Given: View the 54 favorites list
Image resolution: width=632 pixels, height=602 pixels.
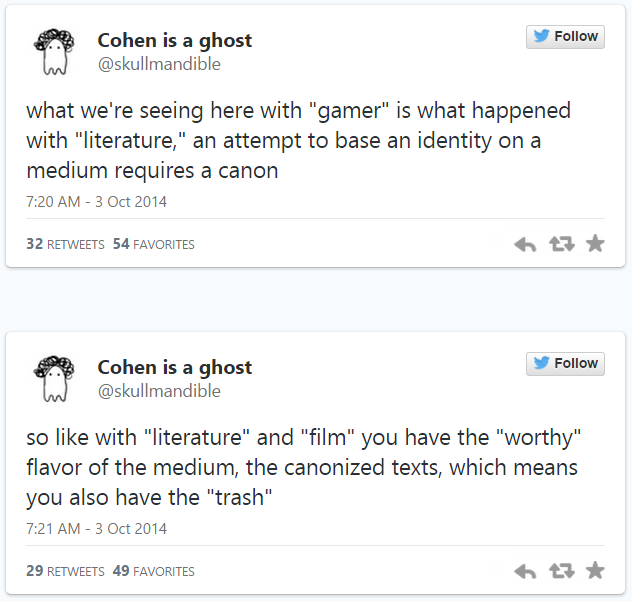Looking at the screenshot, I should pyautogui.click(x=154, y=244).
